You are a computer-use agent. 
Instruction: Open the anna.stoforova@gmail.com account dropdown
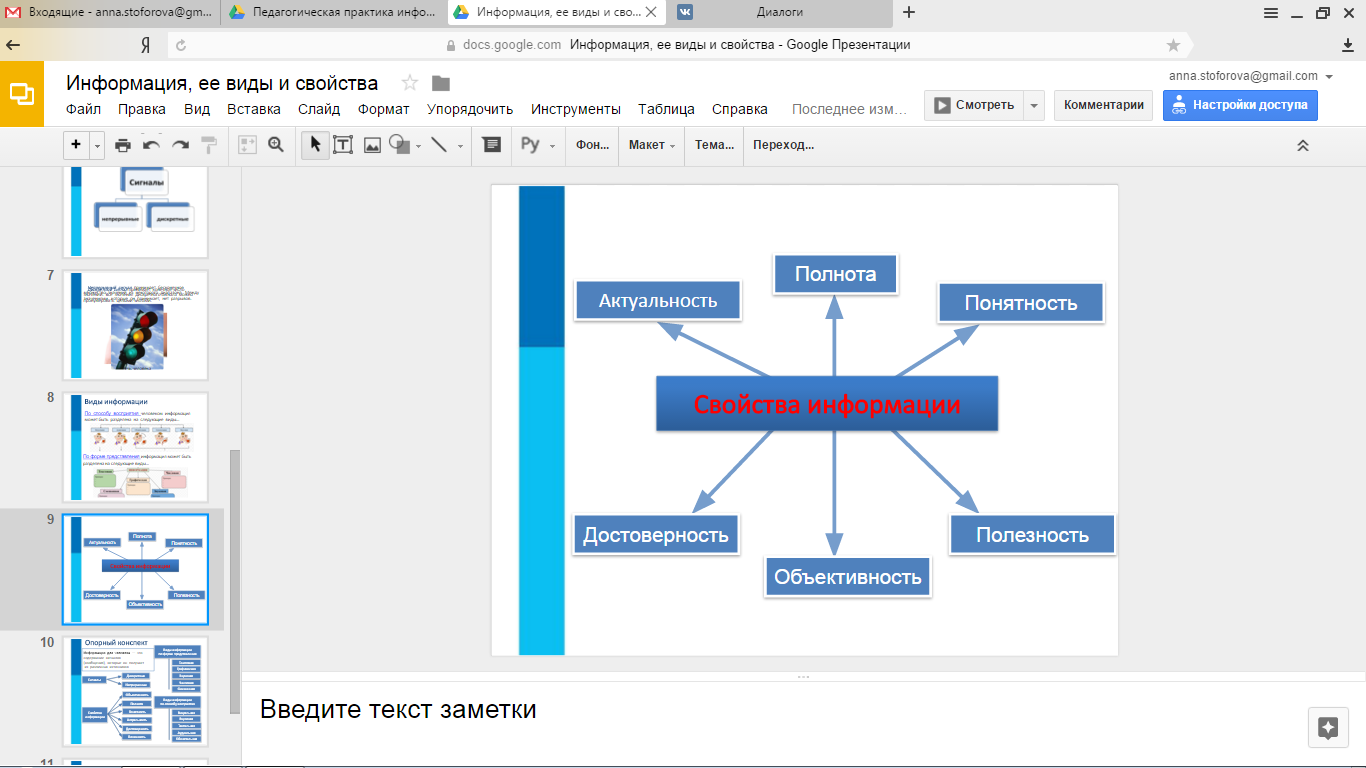point(1251,76)
